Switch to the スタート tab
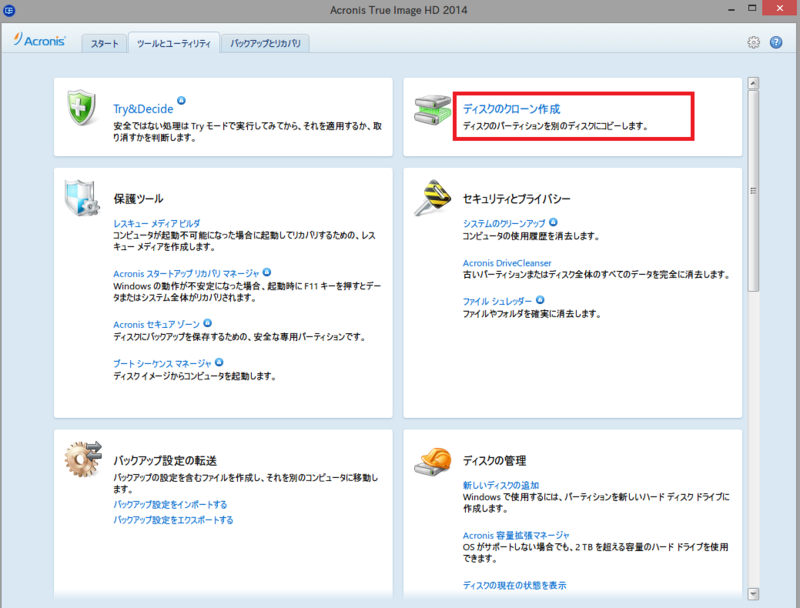Viewport: 800px width, 608px height. (x=105, y=43)
